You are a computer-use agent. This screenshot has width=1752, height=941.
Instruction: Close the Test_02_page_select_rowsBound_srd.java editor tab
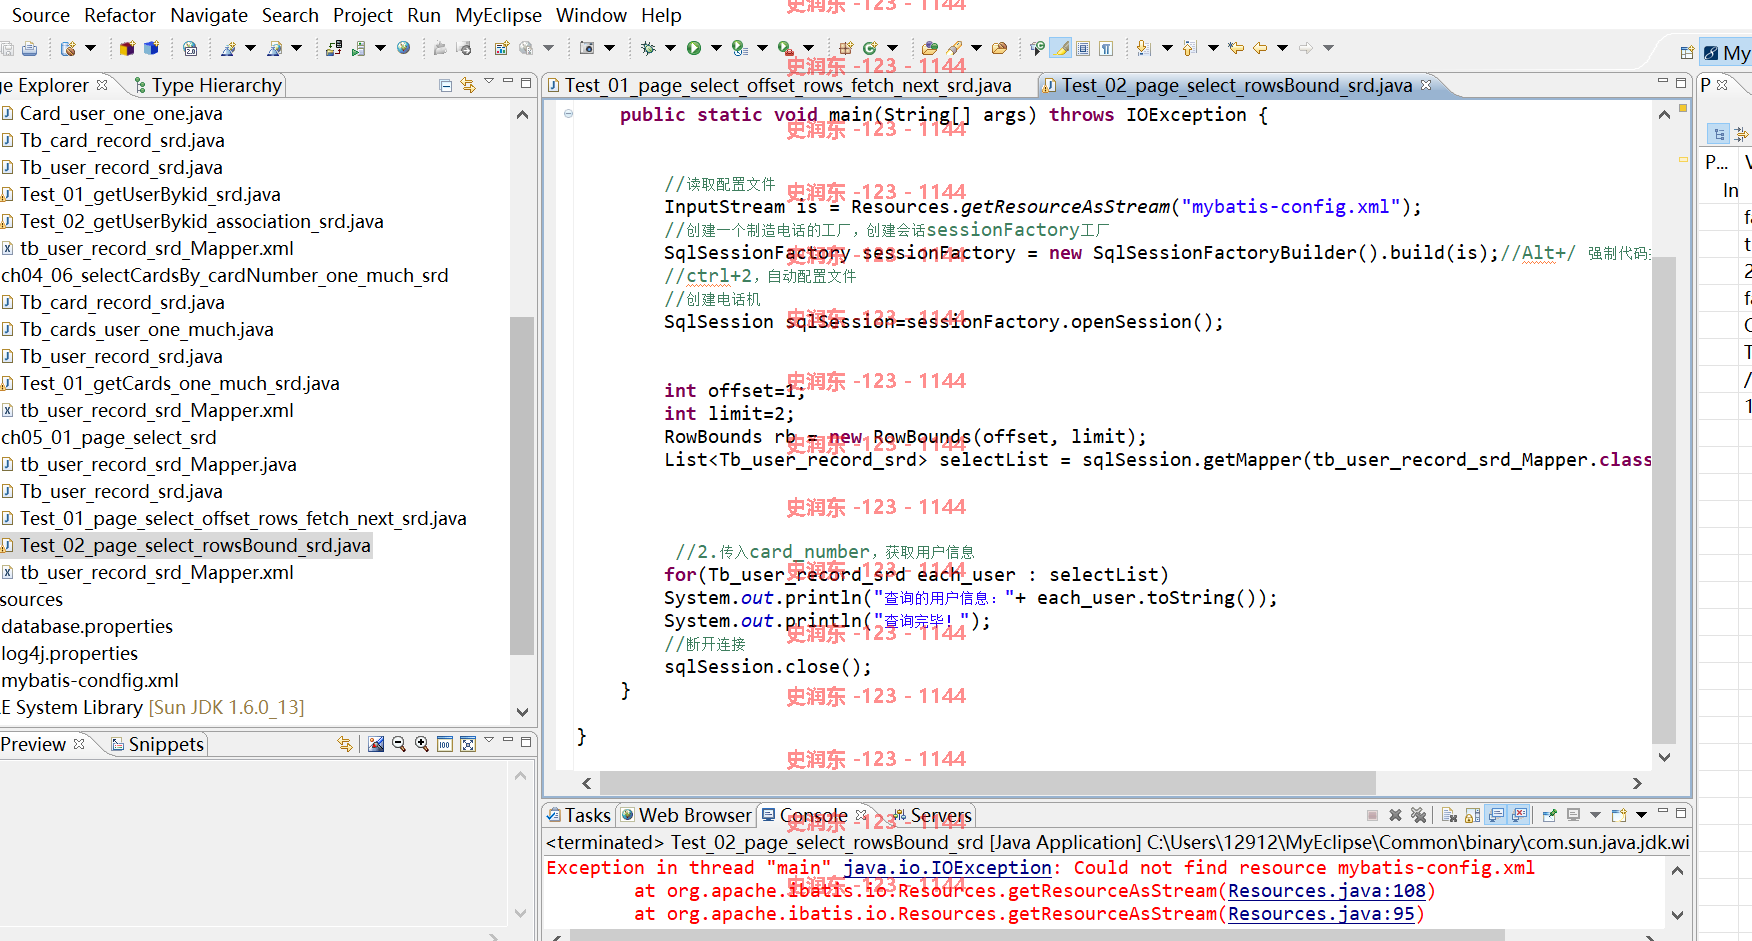1426,85
